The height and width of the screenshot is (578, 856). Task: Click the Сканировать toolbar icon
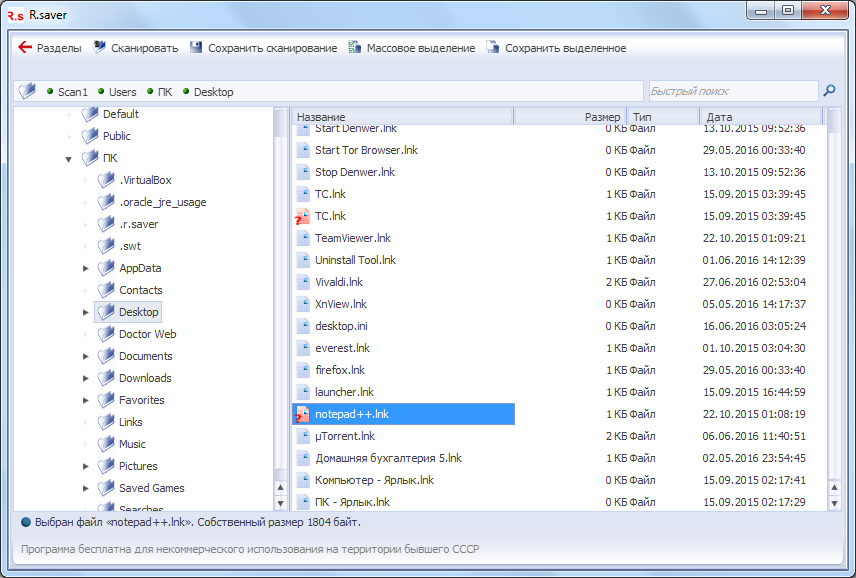(100, 48)
